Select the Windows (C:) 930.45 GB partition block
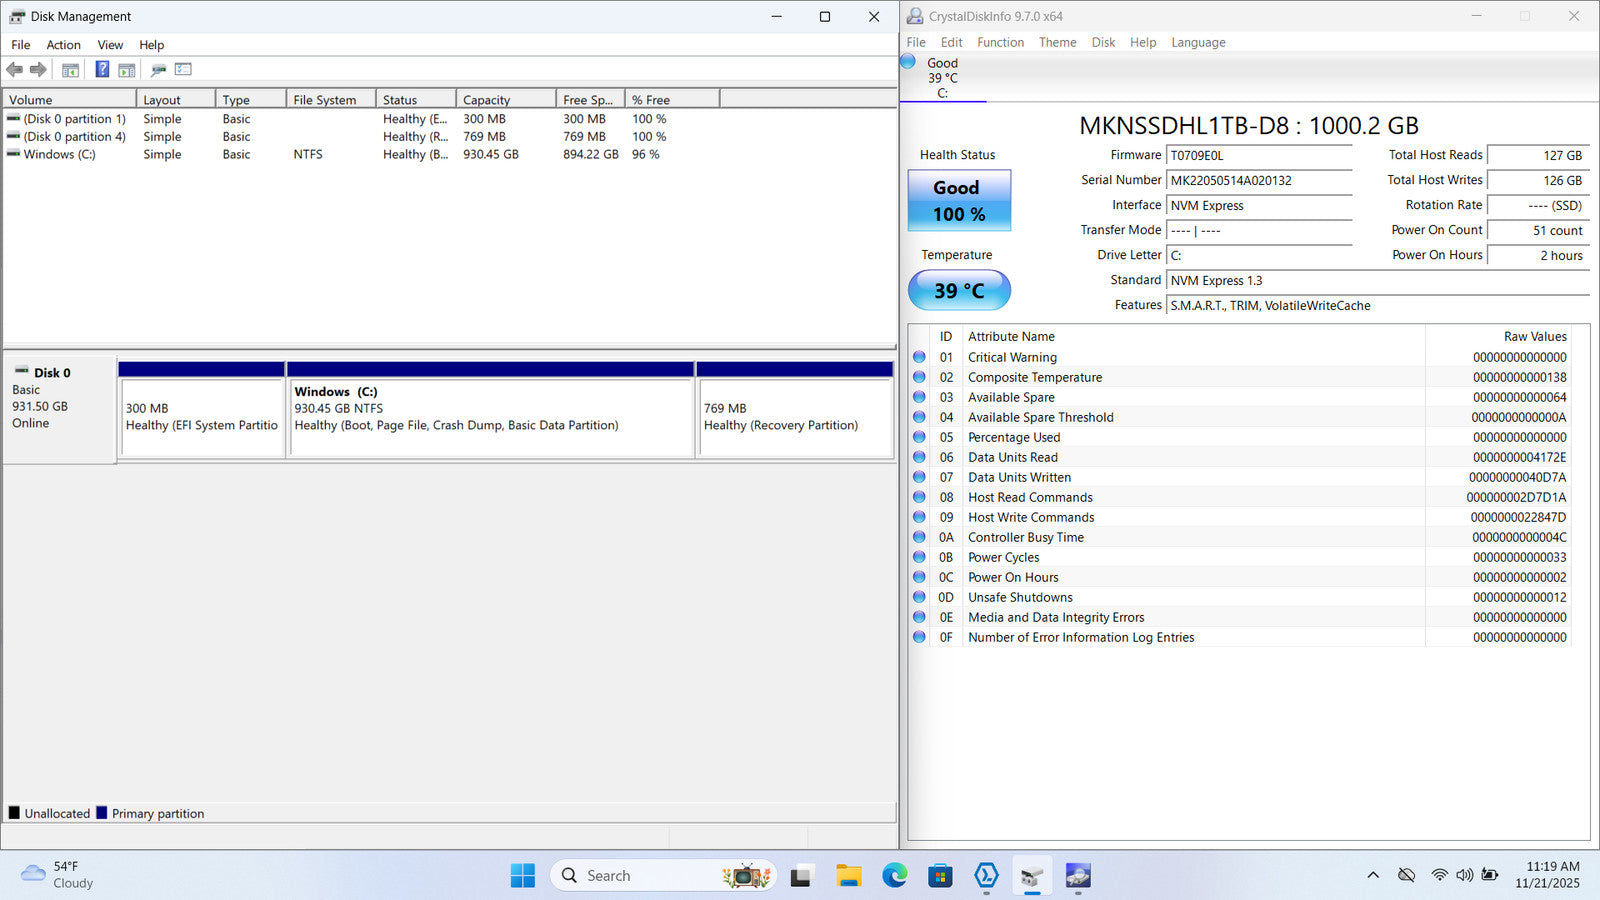 (490, 417)
